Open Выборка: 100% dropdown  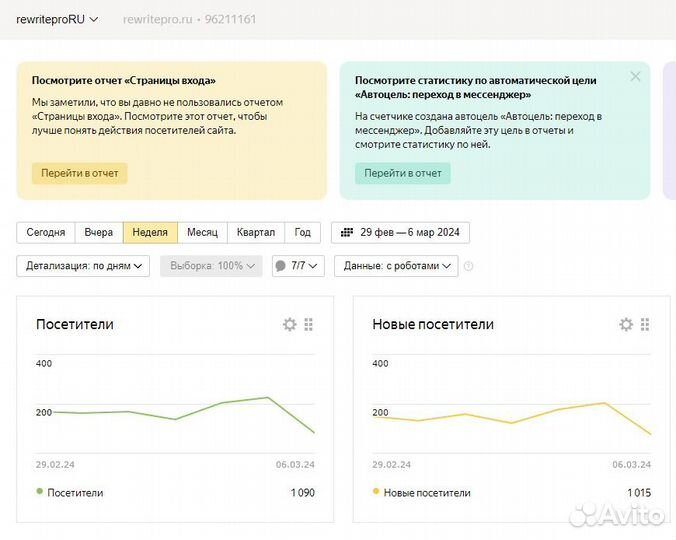(211, 266)
